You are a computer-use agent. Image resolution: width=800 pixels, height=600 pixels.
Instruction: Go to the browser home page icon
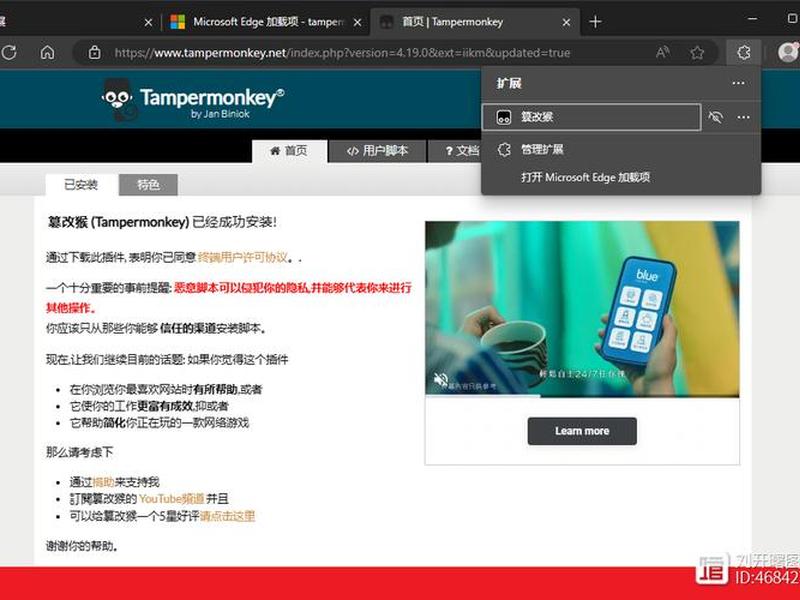[47, 52]
